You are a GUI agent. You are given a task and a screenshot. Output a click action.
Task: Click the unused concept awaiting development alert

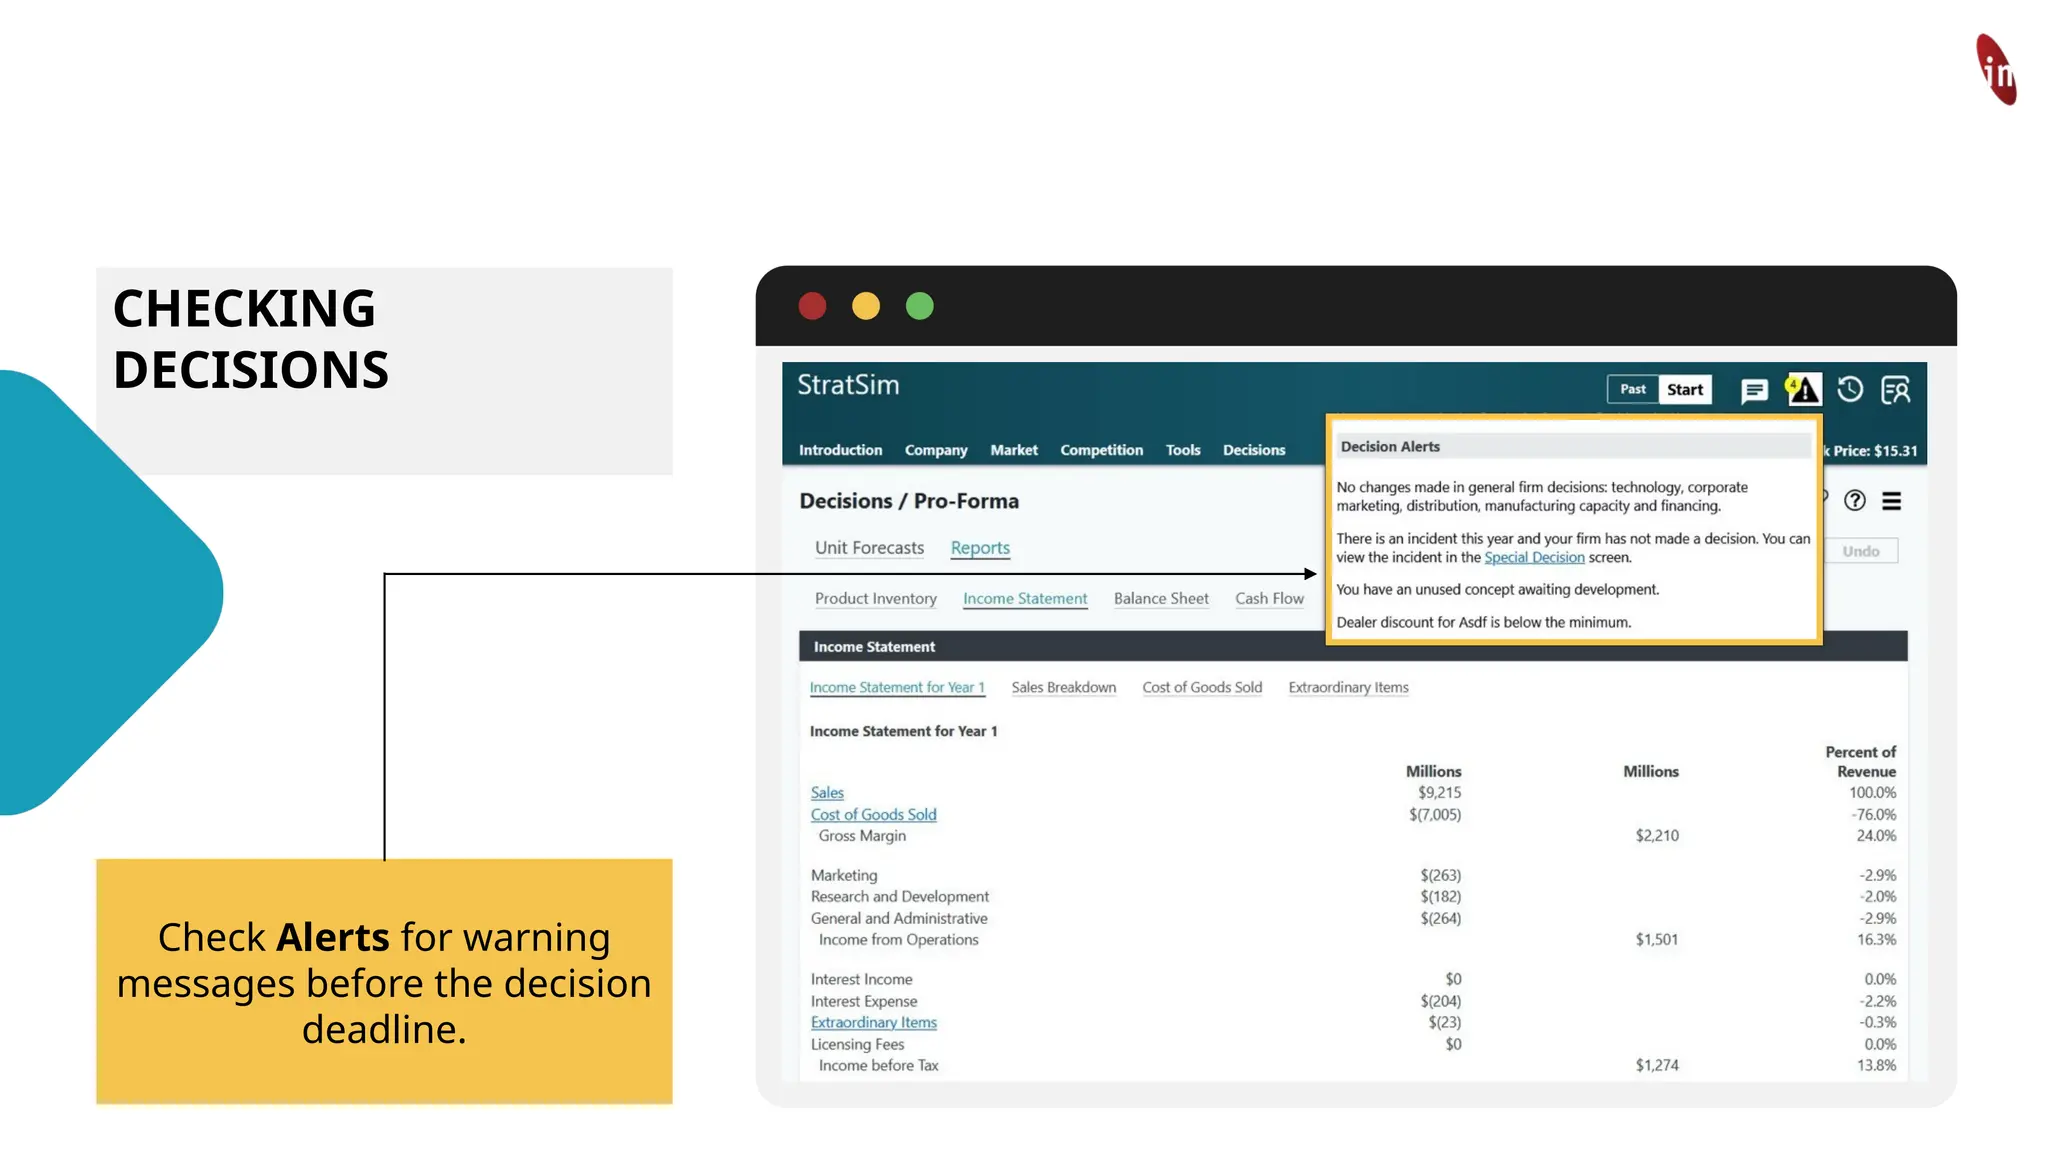[x=1497, y=589]
